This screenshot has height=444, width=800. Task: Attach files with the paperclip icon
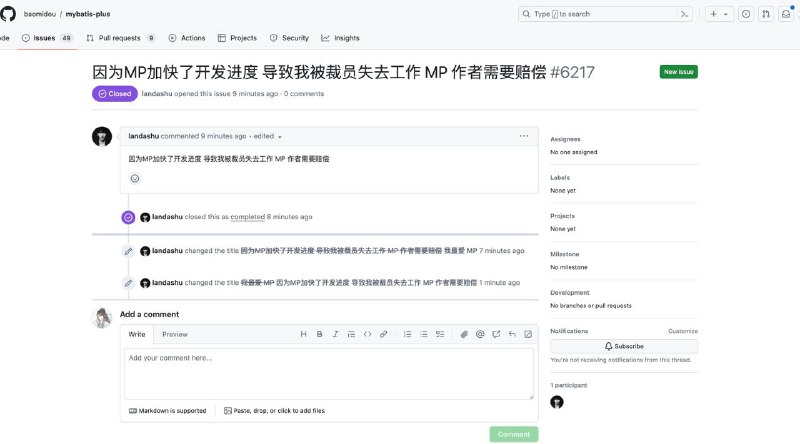tap(464, 334)
